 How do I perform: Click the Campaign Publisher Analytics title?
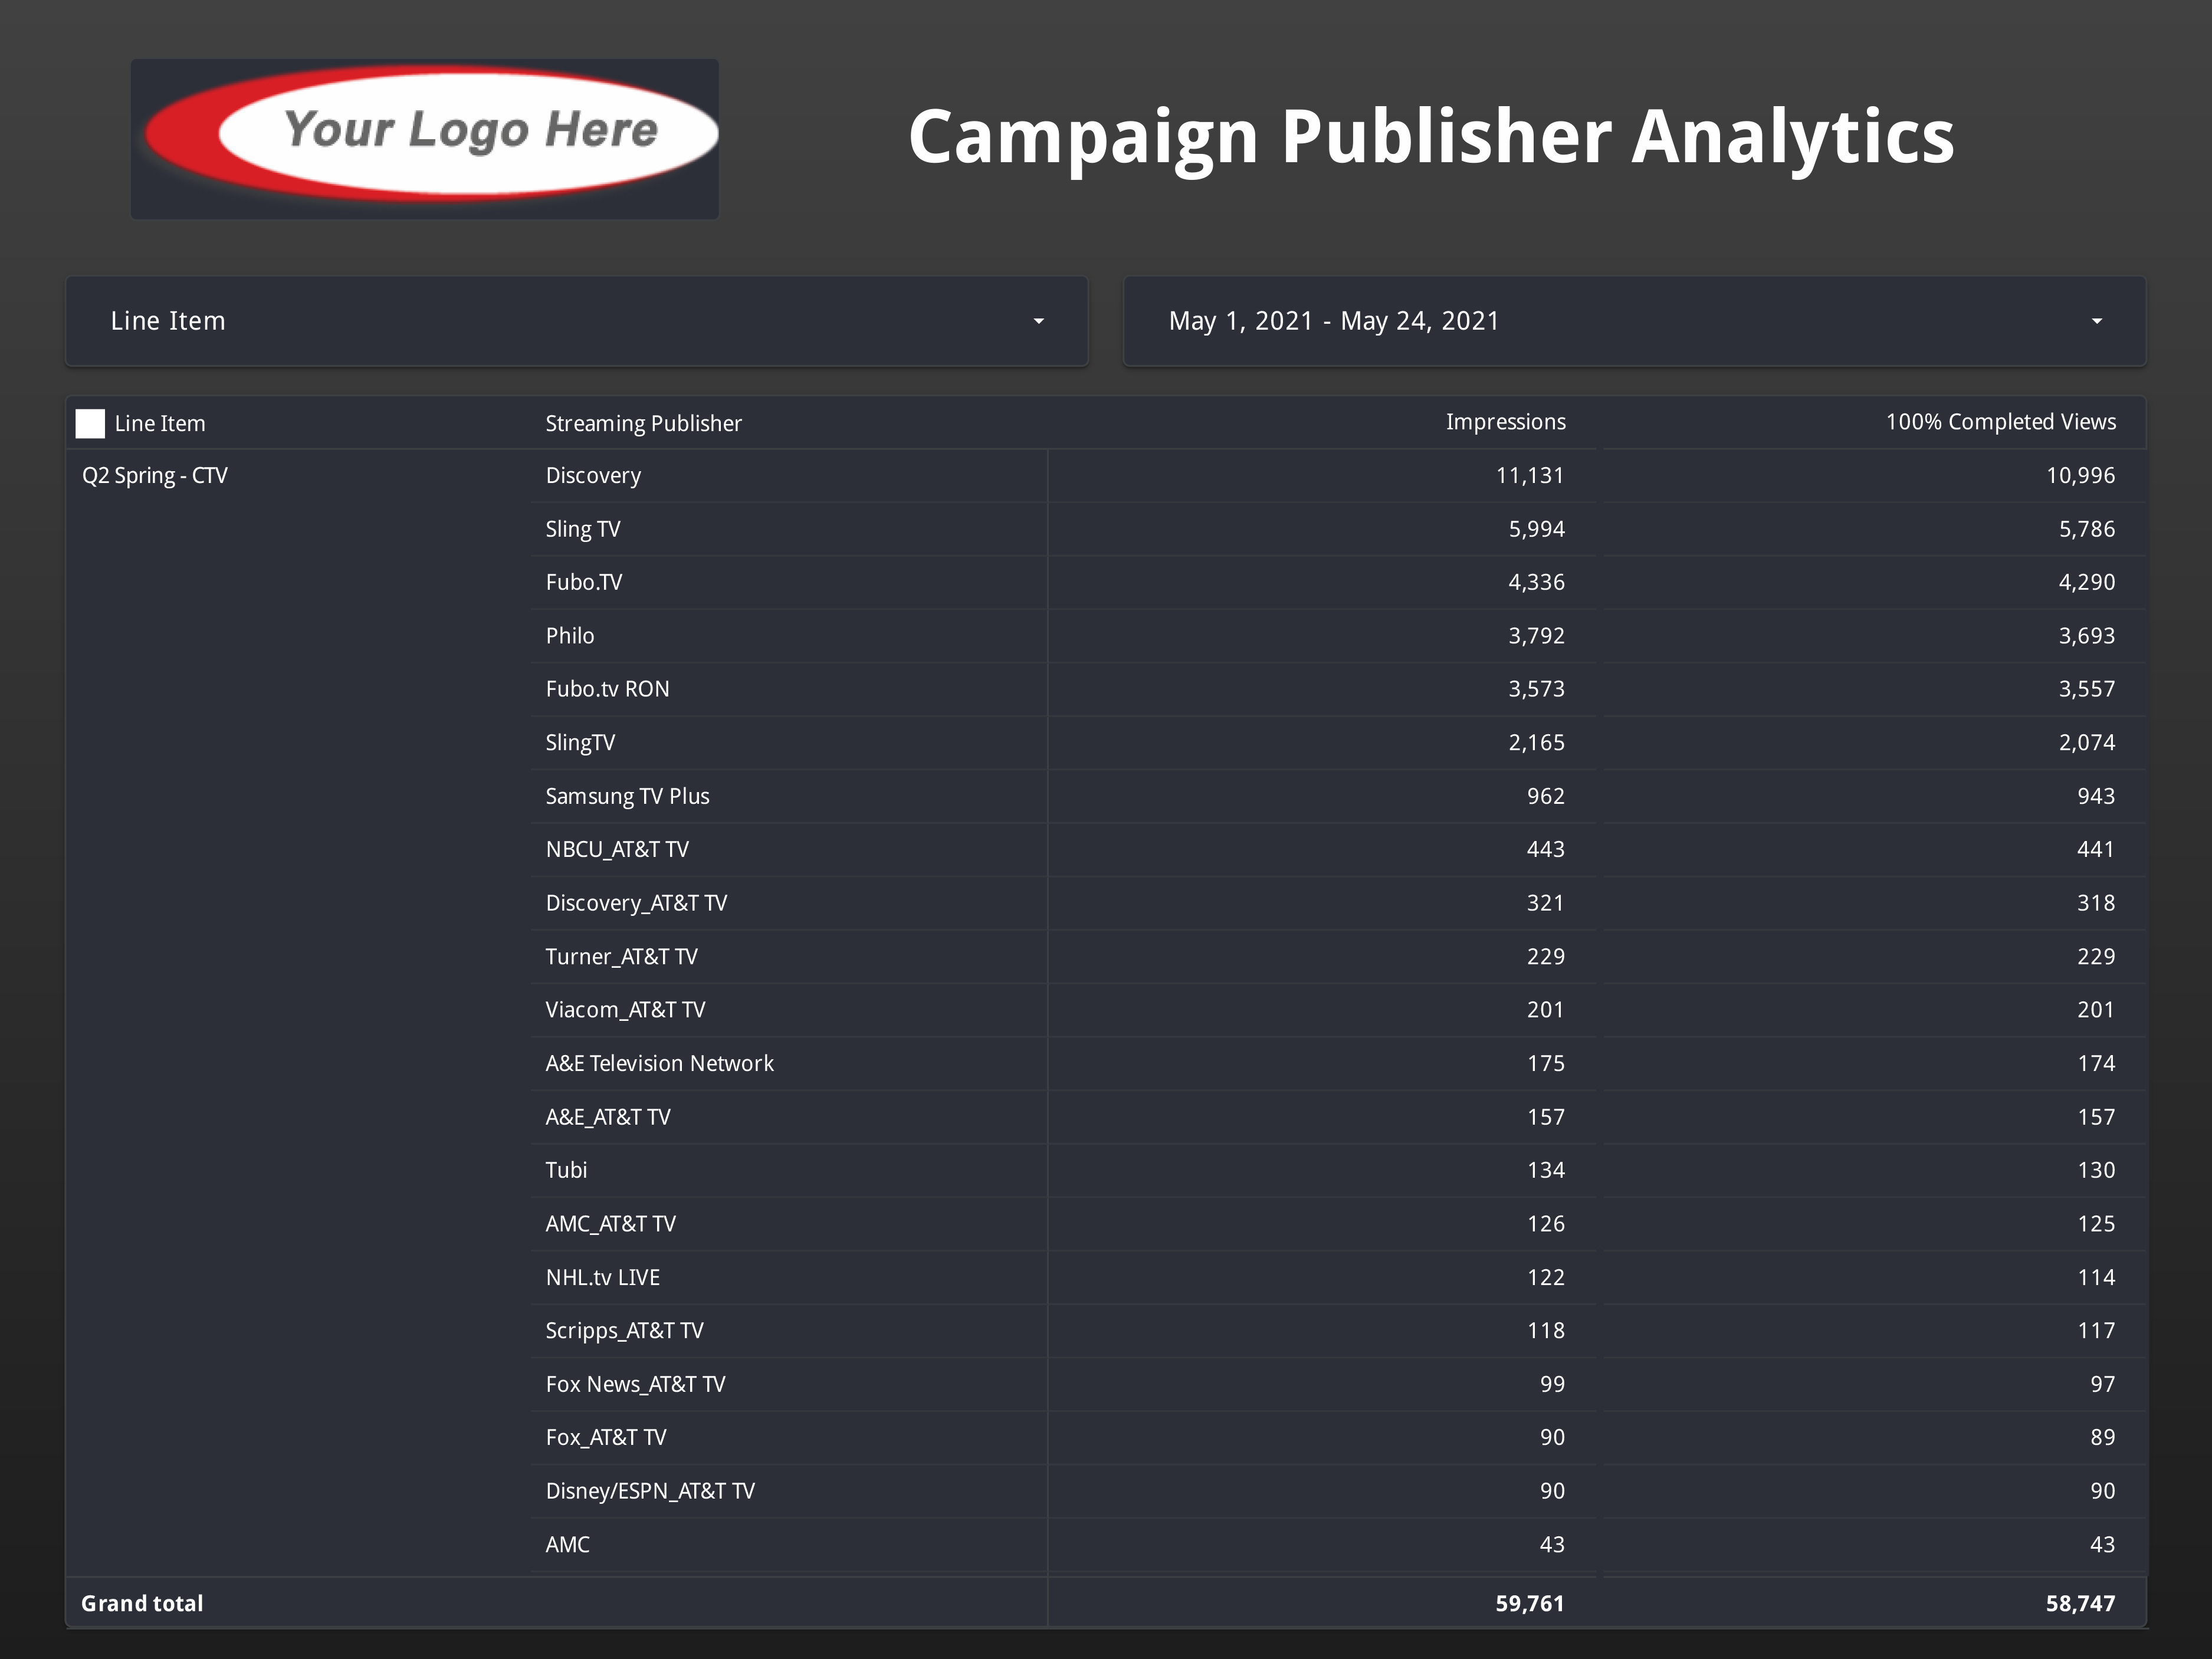click(1431, 137)
